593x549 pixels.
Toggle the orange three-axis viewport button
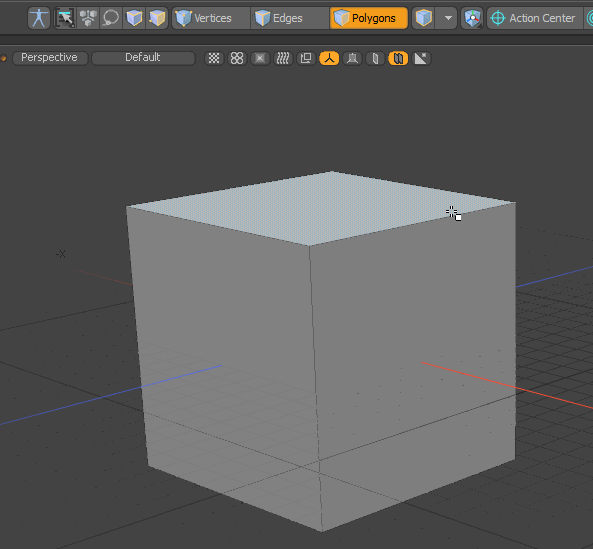click(329, 58)
